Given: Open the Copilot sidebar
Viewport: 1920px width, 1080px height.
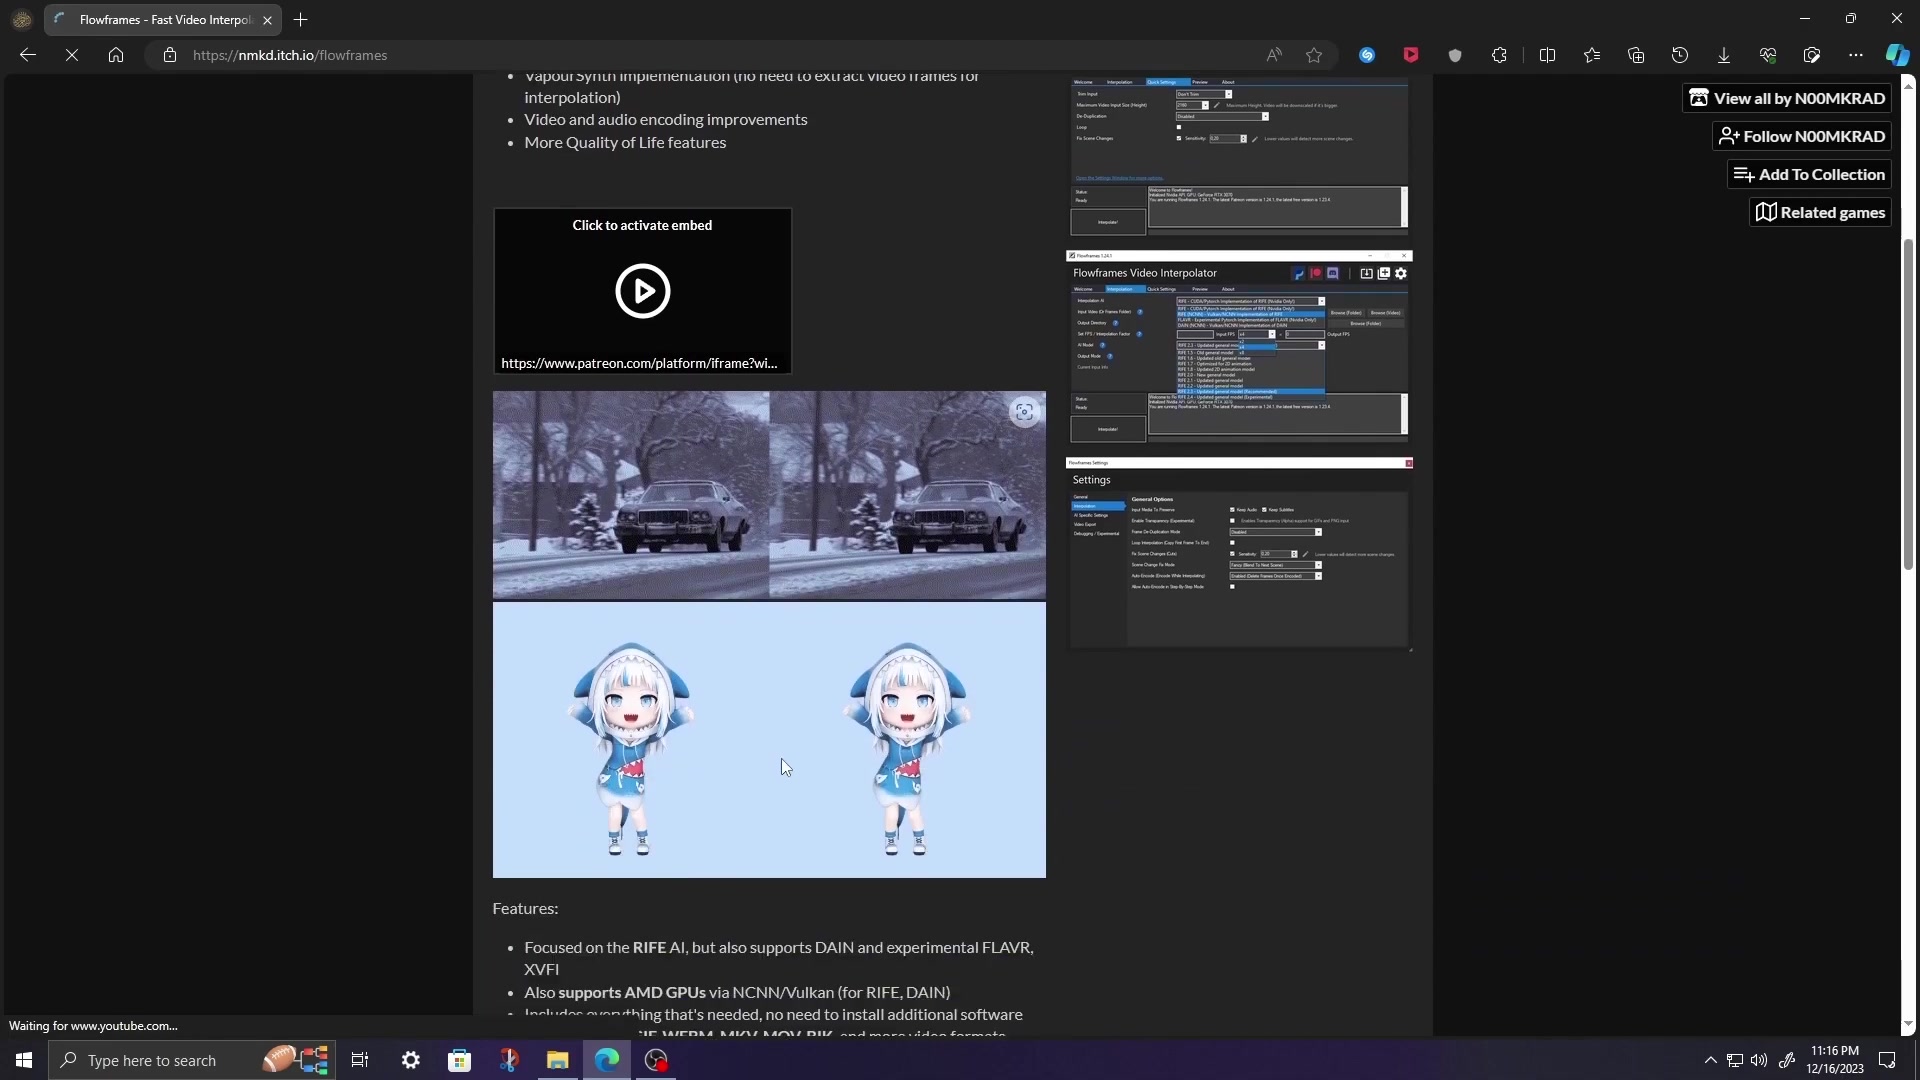Looking at the screenshot, I should click(x=1897, y=55).
